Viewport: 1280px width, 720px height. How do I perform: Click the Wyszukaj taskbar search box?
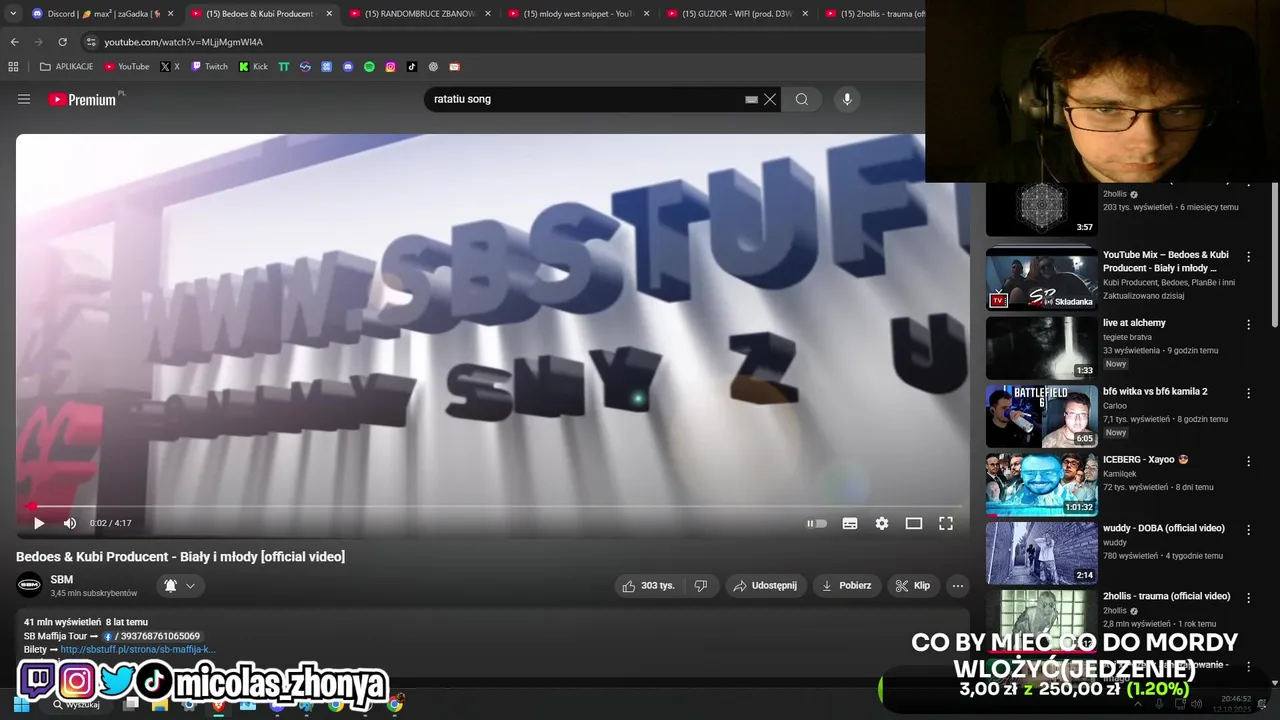click(x=78, y=704)
